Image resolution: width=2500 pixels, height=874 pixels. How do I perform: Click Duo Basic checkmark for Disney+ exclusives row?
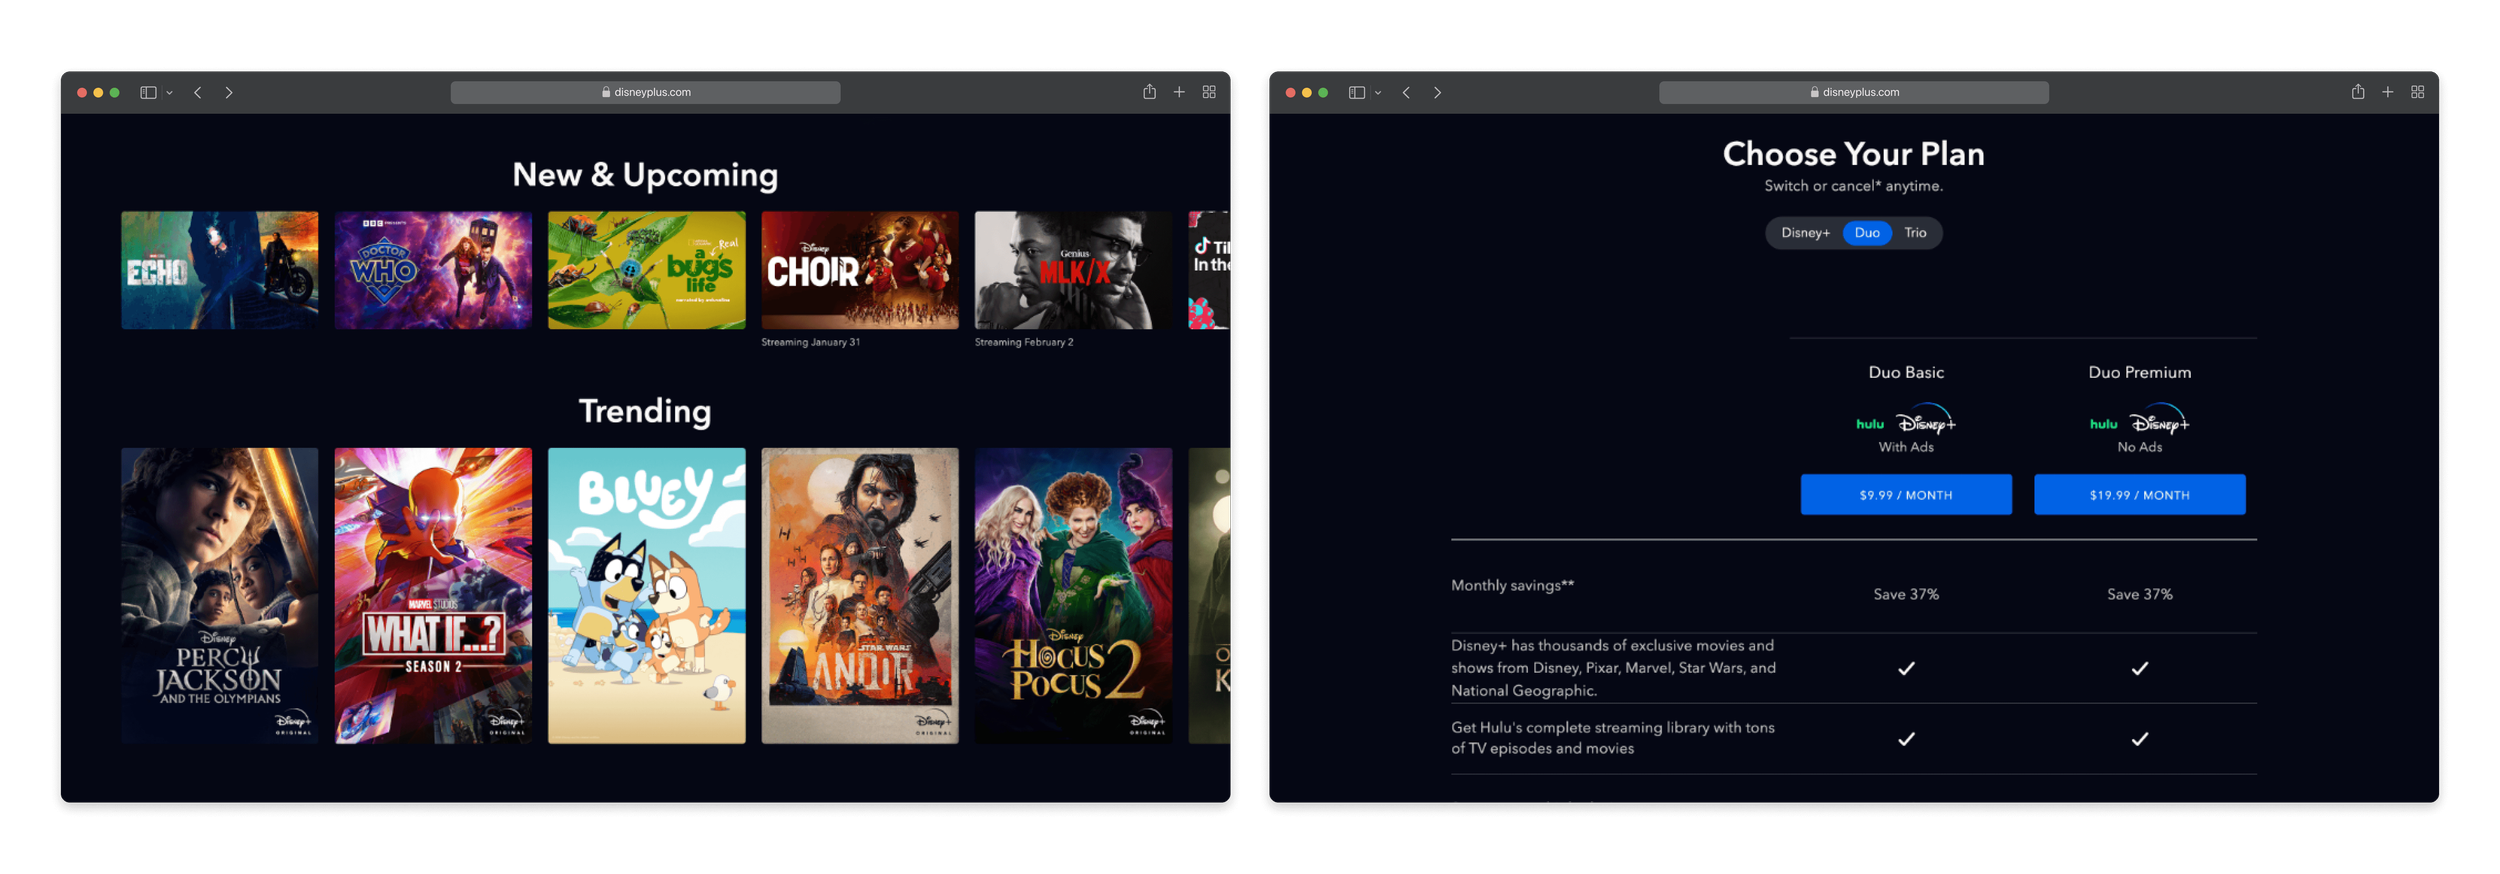coord(1906,668)
